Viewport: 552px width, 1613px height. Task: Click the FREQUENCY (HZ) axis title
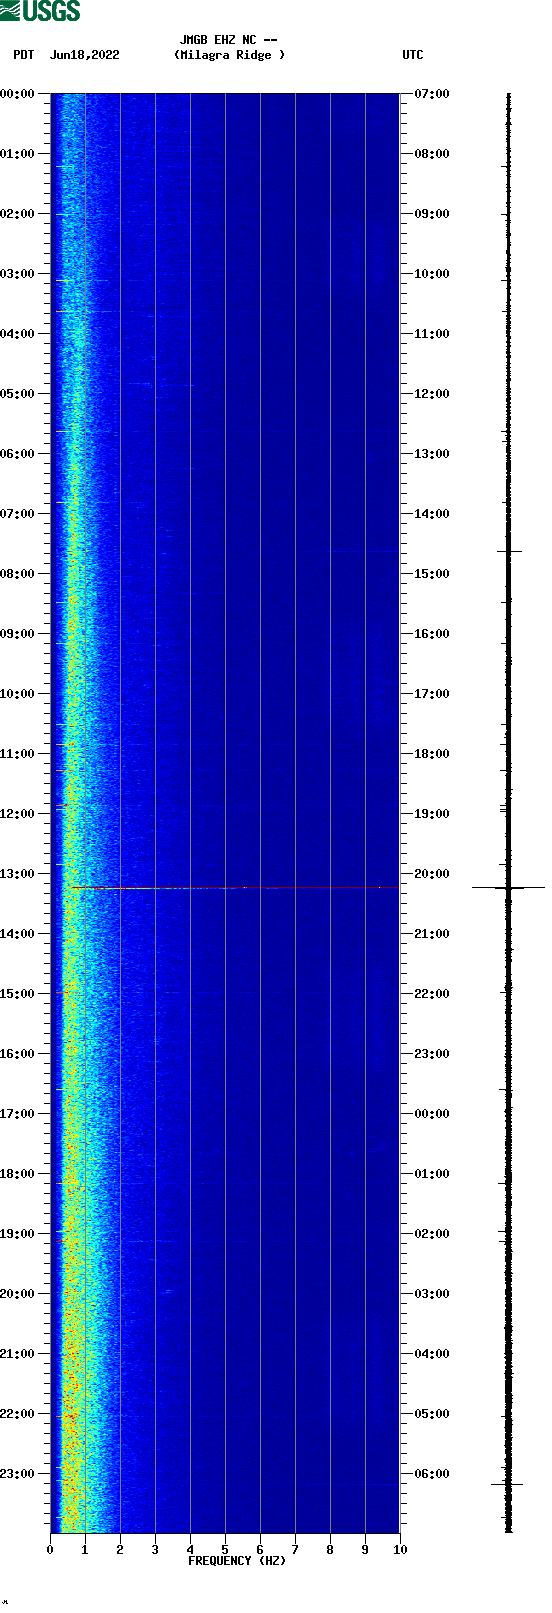click(237, 1561)
